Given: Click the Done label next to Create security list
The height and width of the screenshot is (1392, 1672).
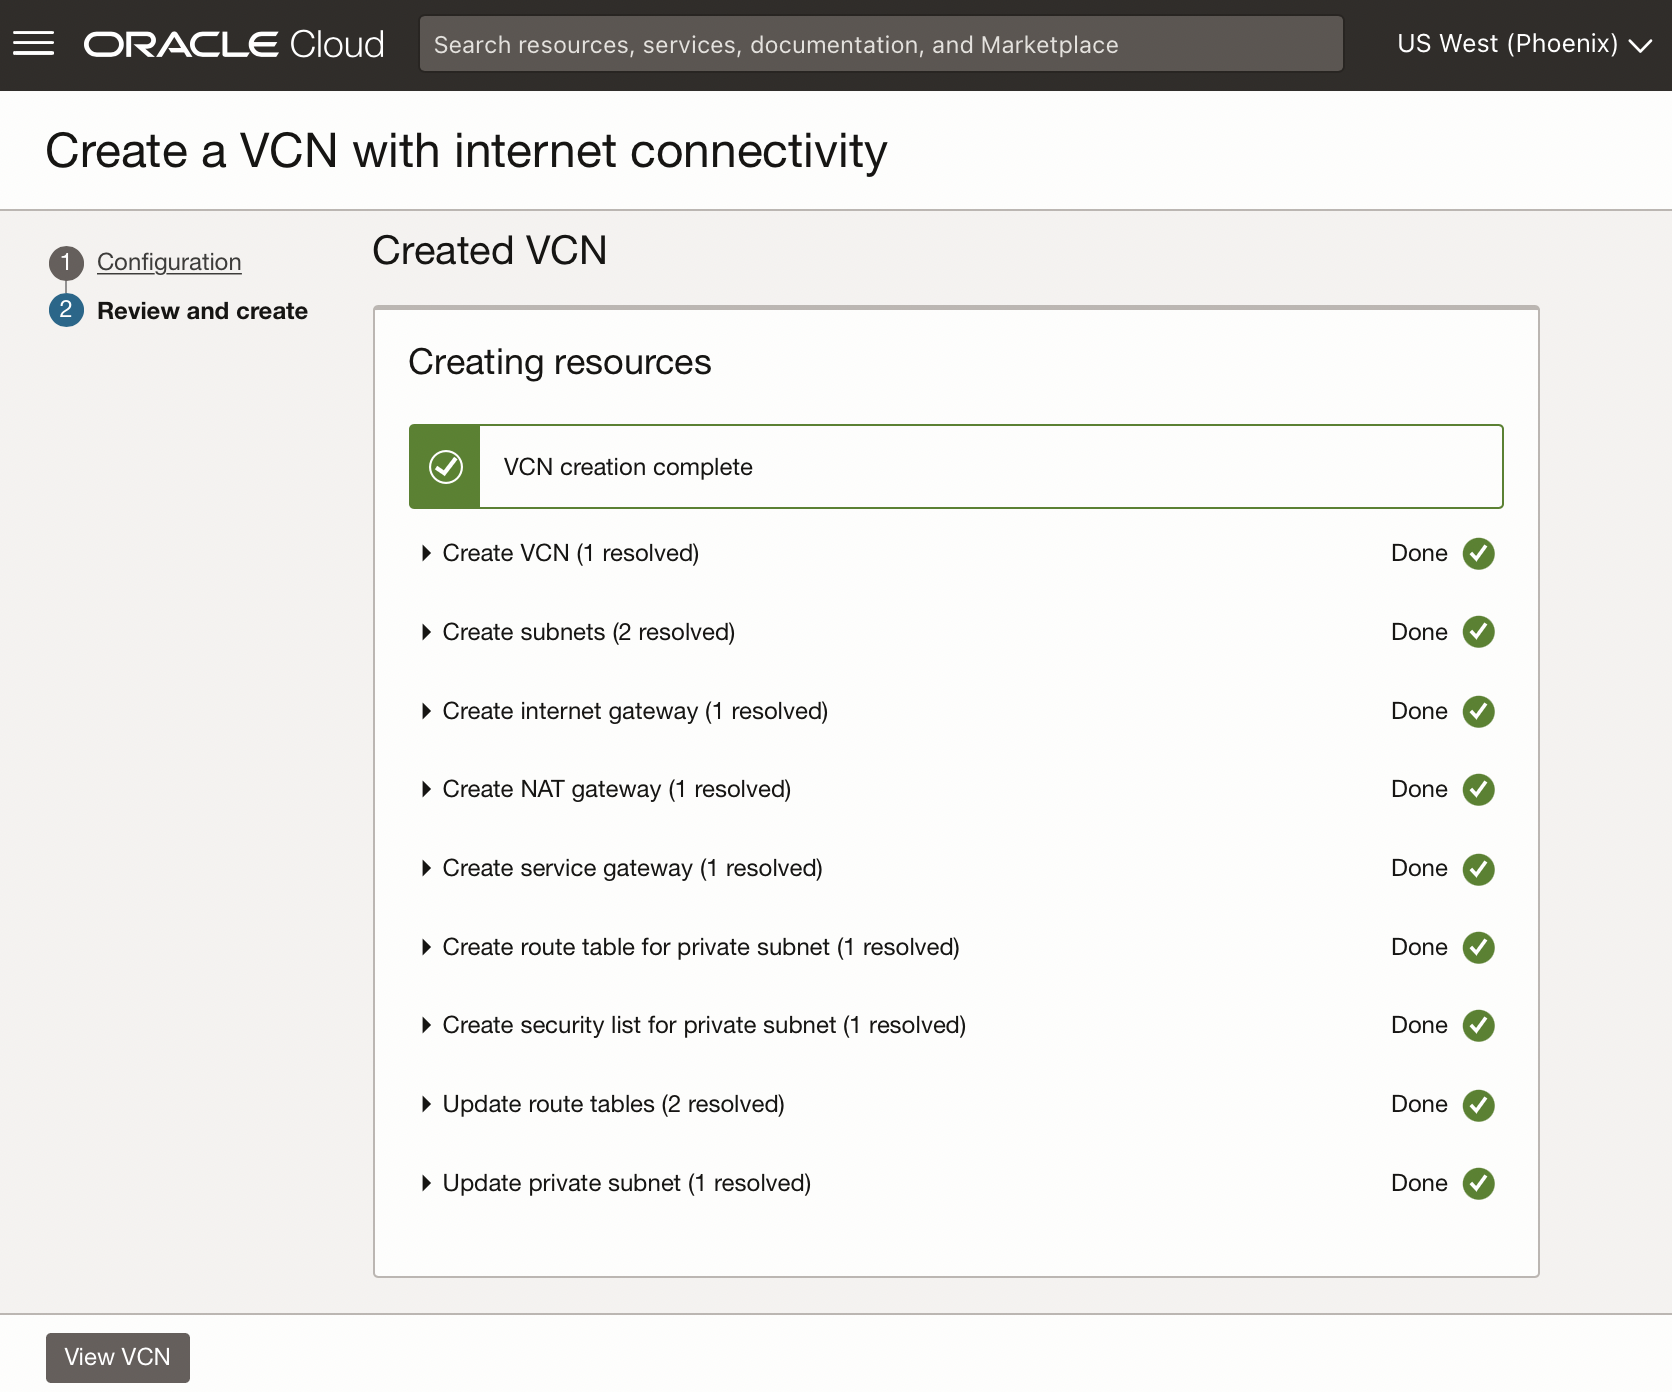Looking at the screenshot, I should pos(1418,1025).
